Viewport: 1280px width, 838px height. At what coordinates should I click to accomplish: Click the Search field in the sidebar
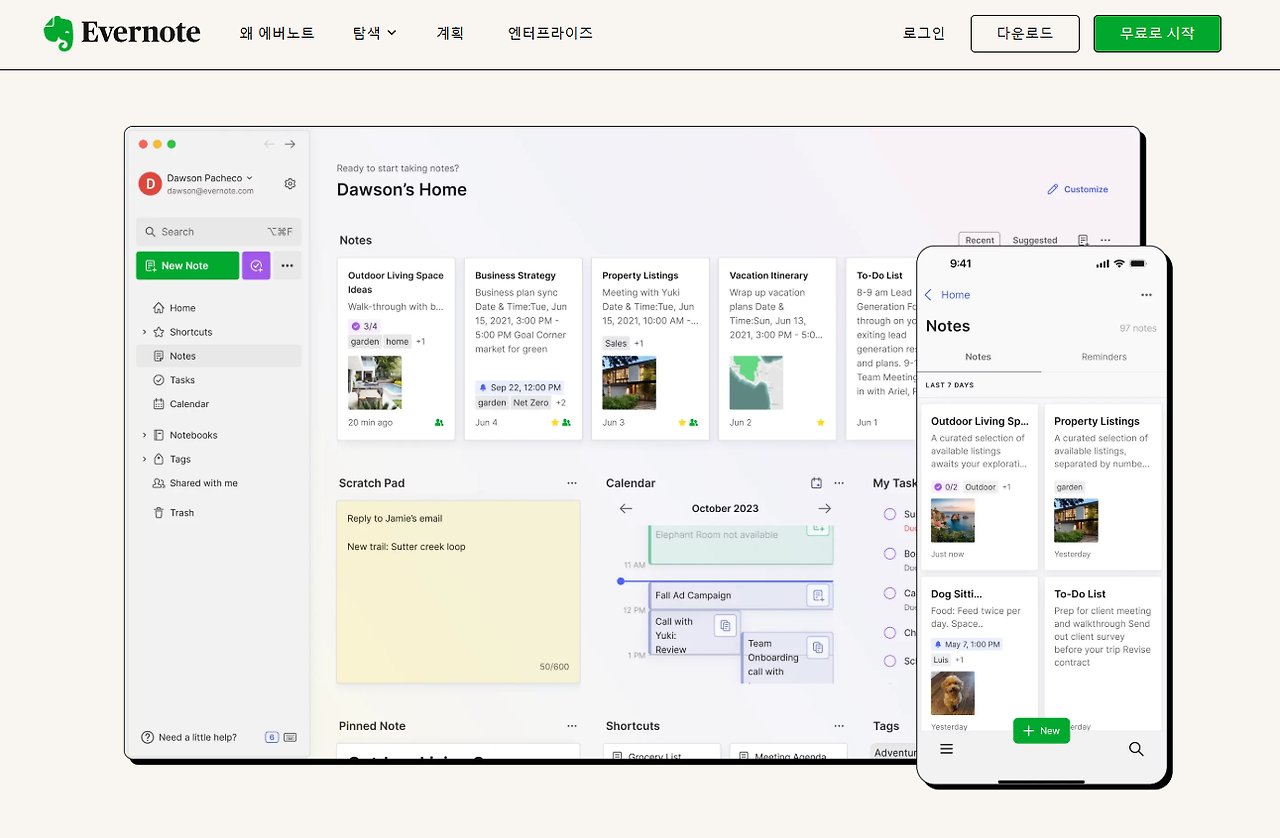pos(218,232)
